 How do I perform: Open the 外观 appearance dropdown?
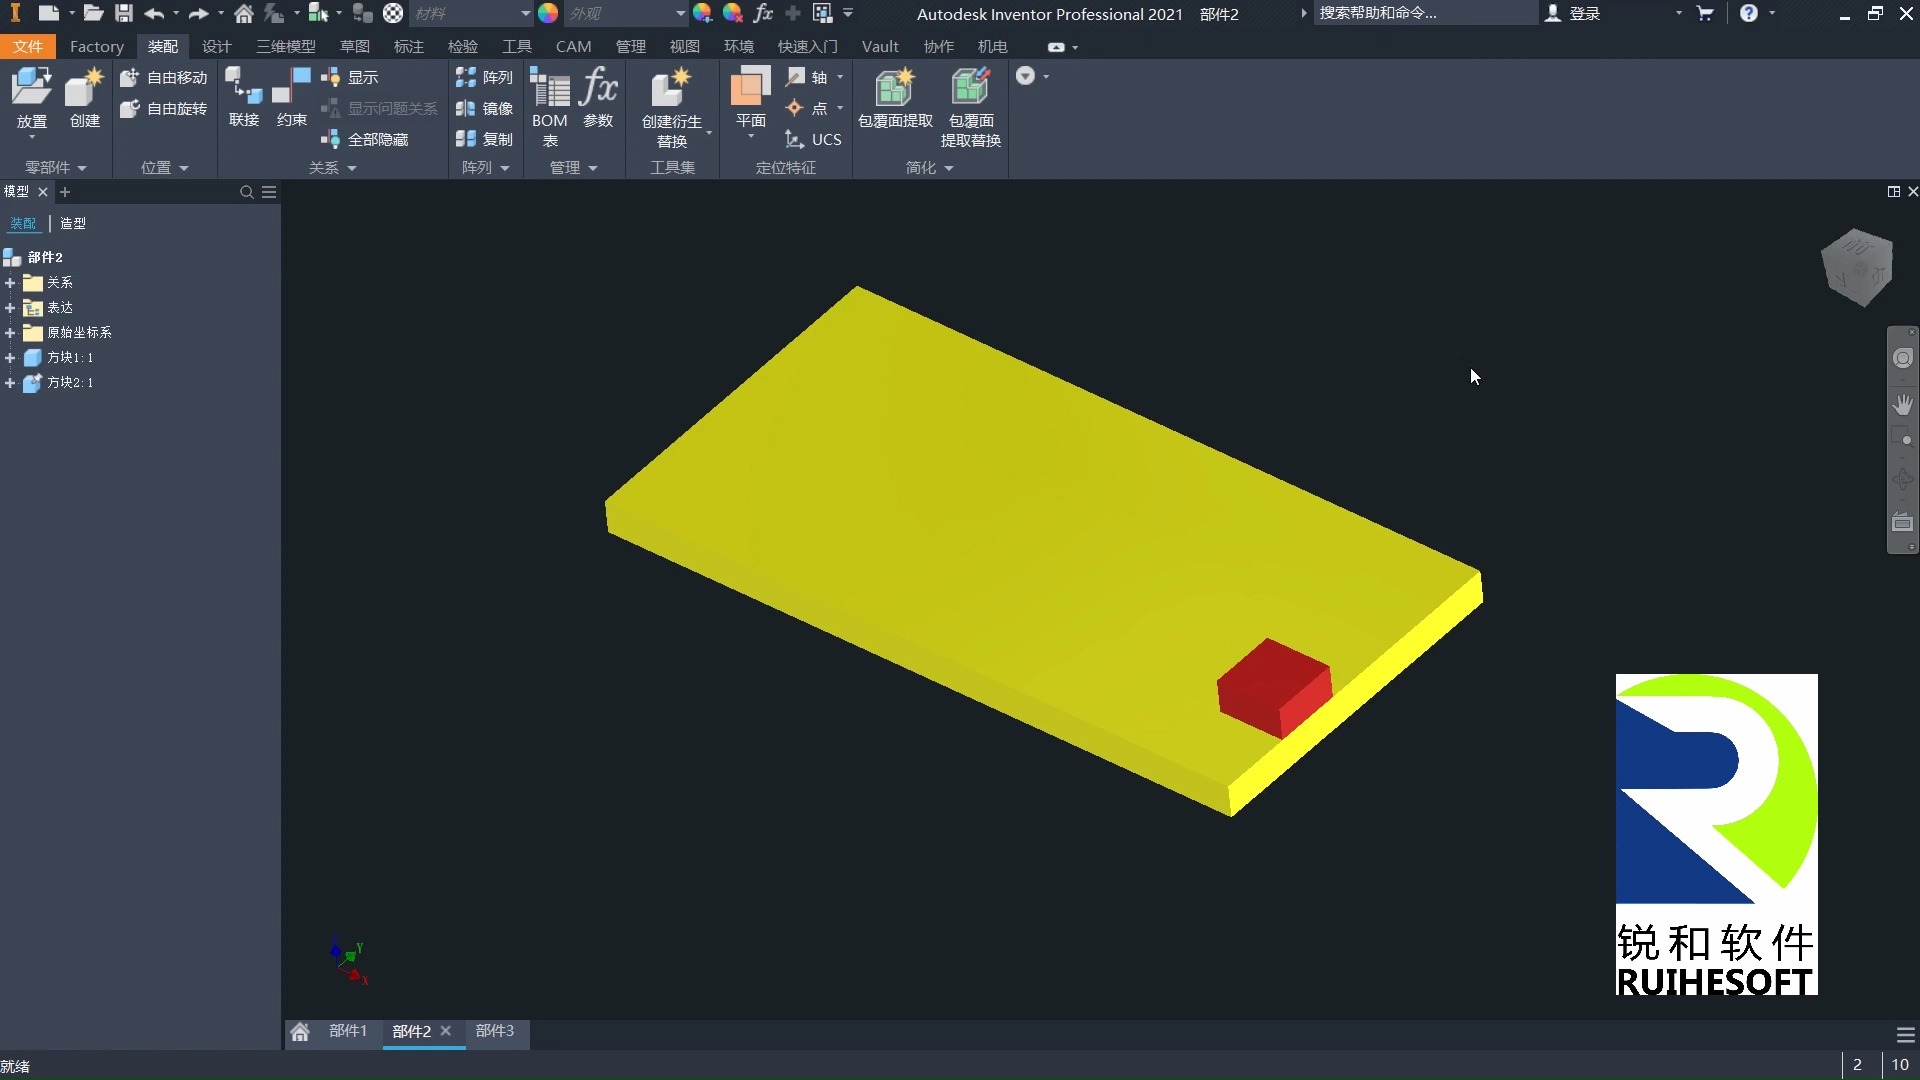[680, 13]
